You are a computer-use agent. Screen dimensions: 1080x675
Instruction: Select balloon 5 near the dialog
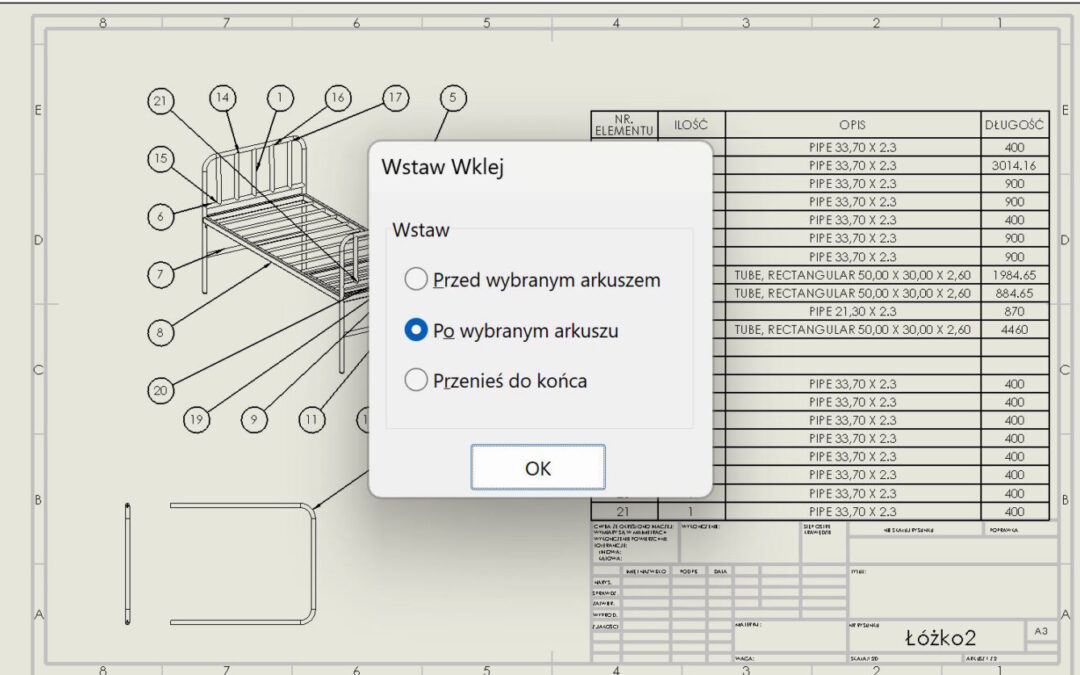[453, 97]
